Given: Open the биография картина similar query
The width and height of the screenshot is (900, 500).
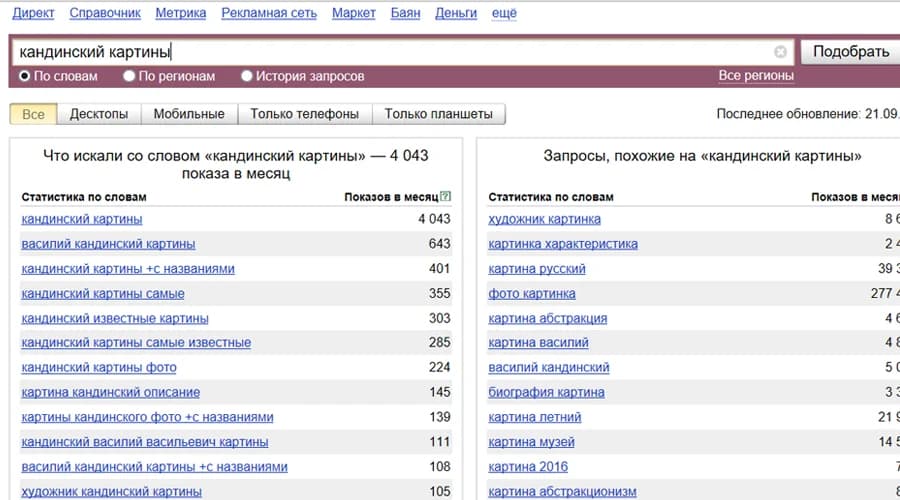Looking at the screenshot, I should (x=546, y=392).
